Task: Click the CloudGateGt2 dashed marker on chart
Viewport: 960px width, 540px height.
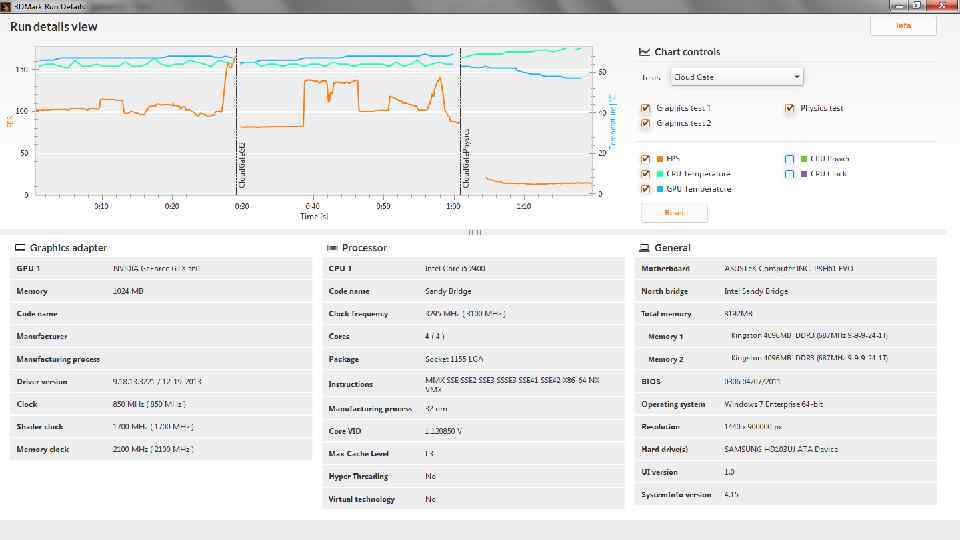Action: [x=236, y=122]
